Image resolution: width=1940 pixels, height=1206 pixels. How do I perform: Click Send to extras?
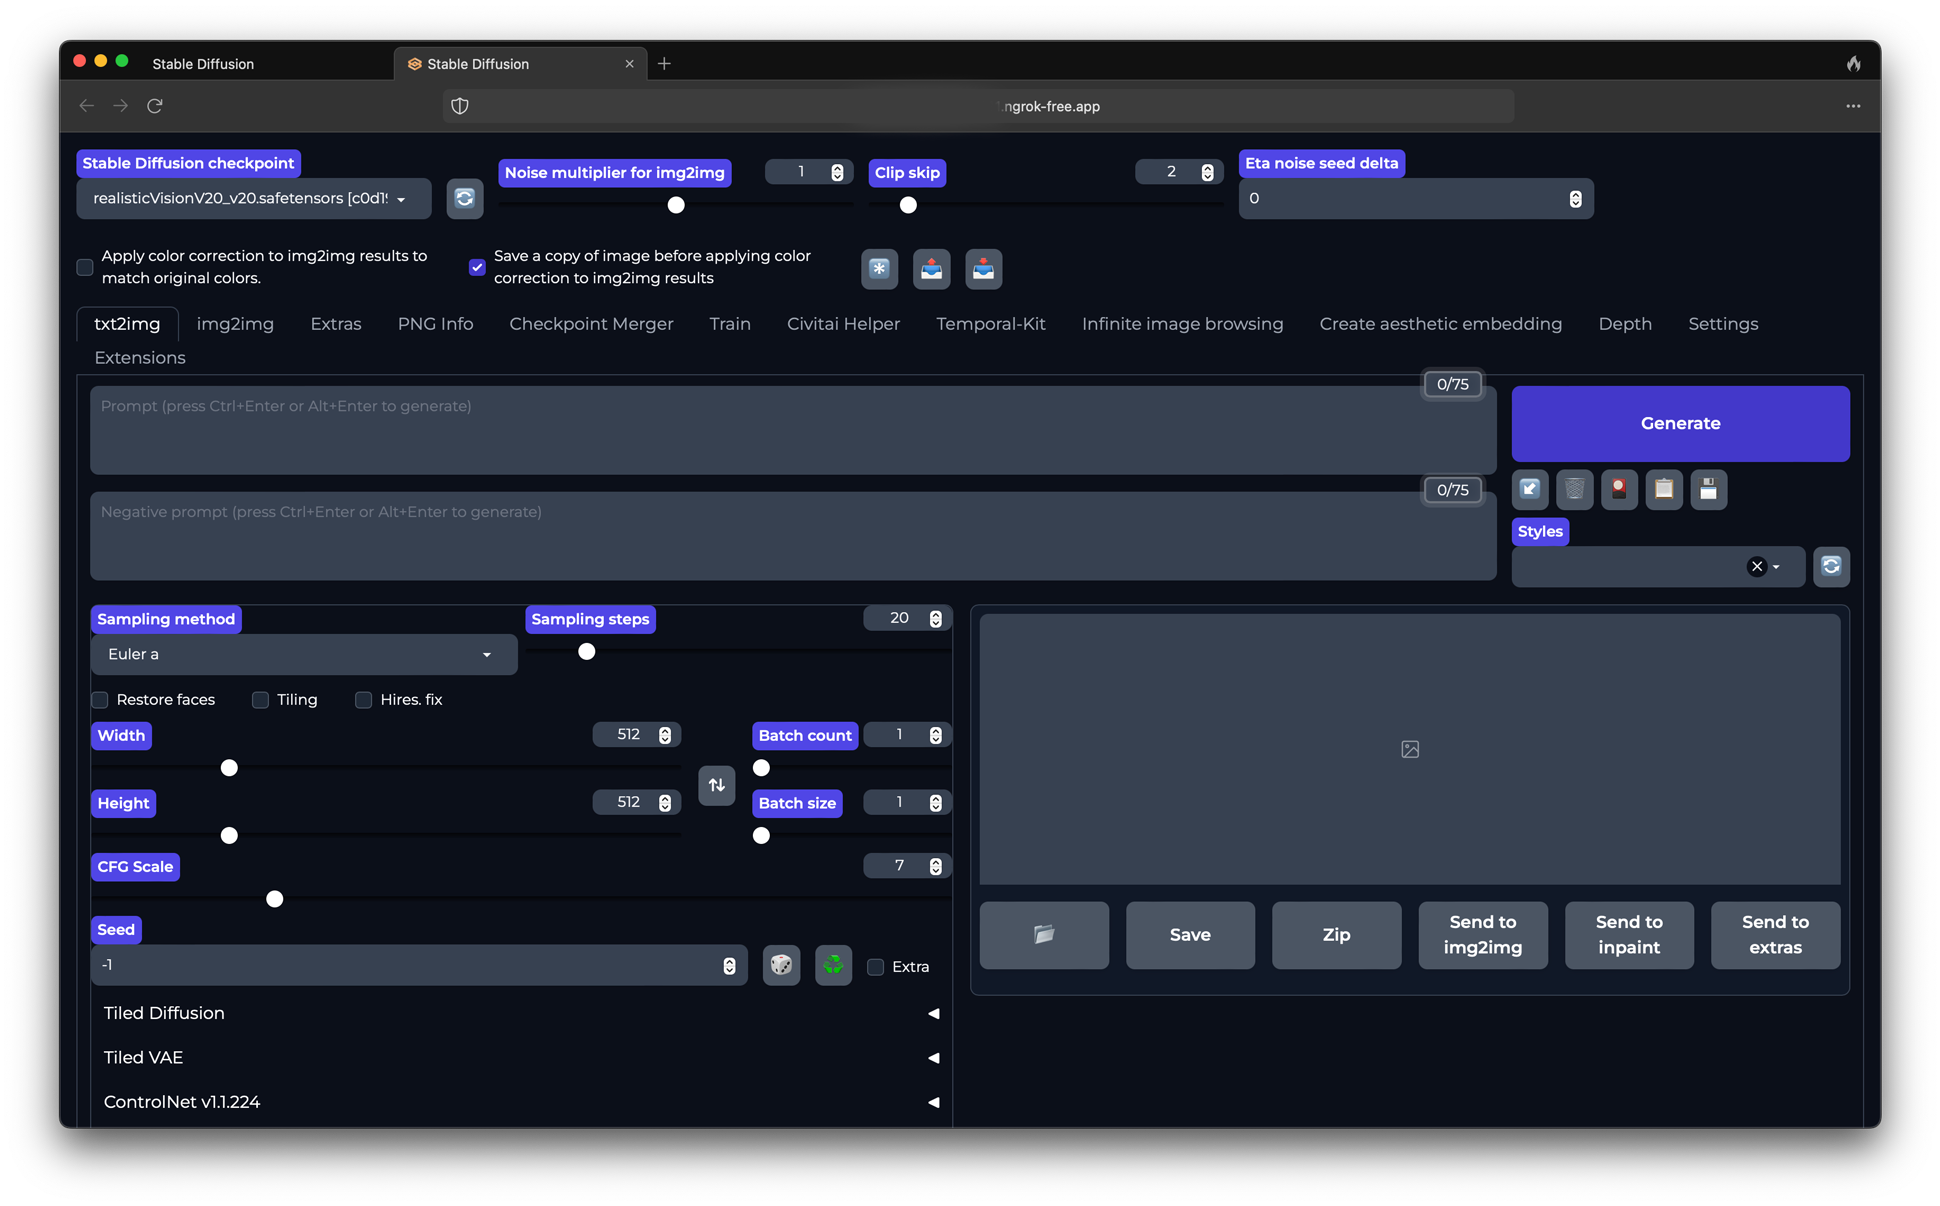[x=1775, y=935]
